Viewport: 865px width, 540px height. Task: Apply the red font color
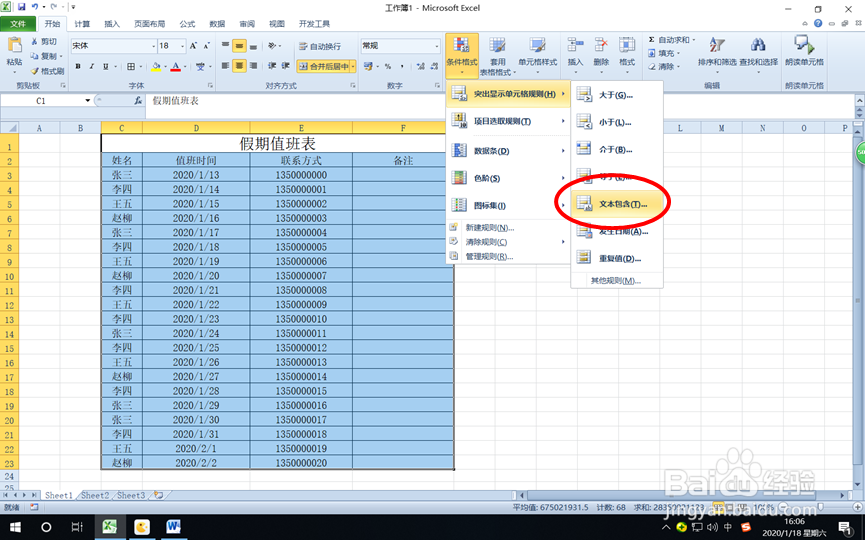click(x=175, y=66)
